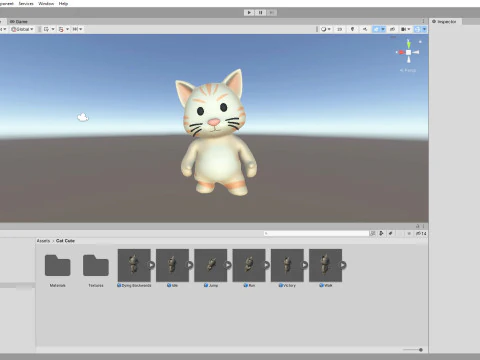Toggle scene lighting bulb icon
This screenshot has height=360, width=480.
click(352, 29)
